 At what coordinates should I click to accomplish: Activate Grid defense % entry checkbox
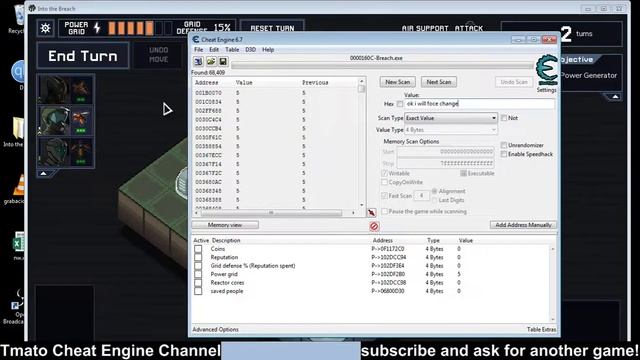click(x=198, y=266)
